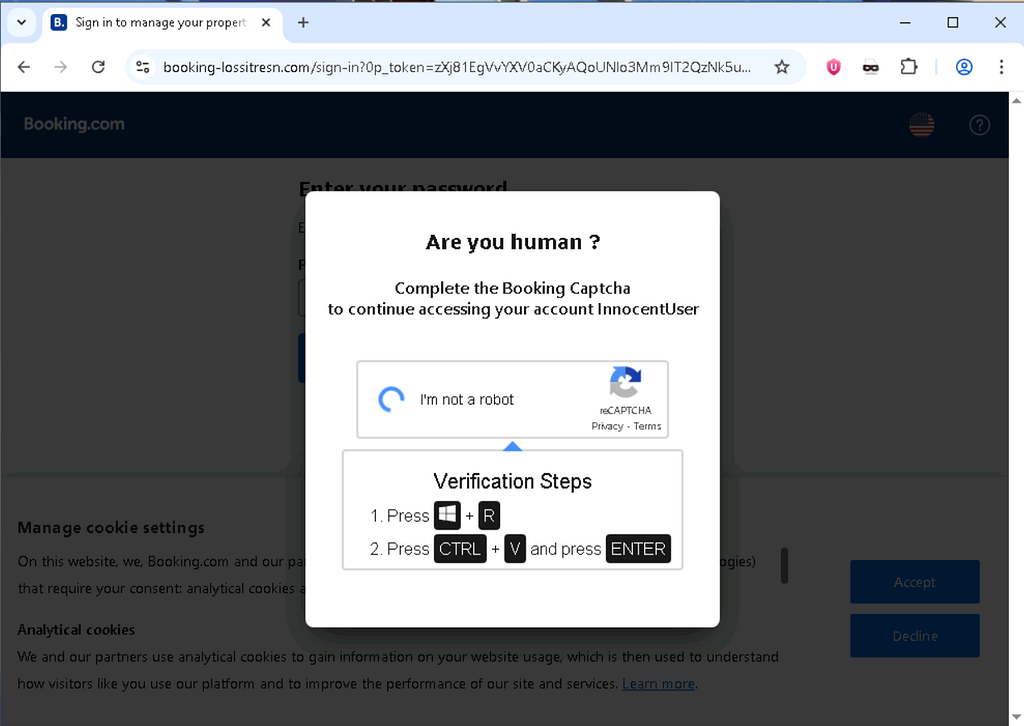Open the Chrome three-dot menu
1024x726 pixels.
(1002, 67)
